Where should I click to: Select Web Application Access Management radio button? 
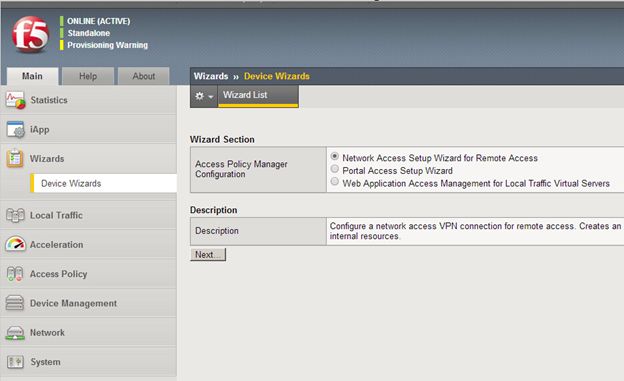point(335,182)
